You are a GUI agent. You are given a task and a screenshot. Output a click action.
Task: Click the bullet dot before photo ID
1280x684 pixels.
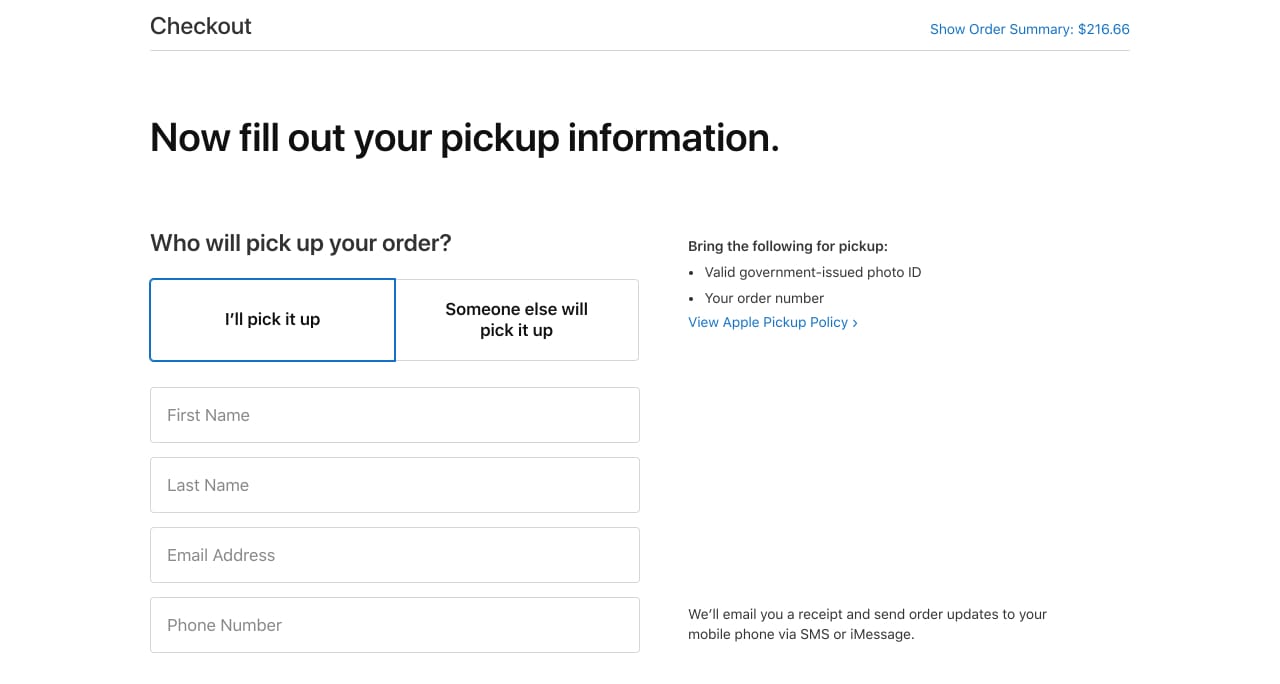click(692, 273)
